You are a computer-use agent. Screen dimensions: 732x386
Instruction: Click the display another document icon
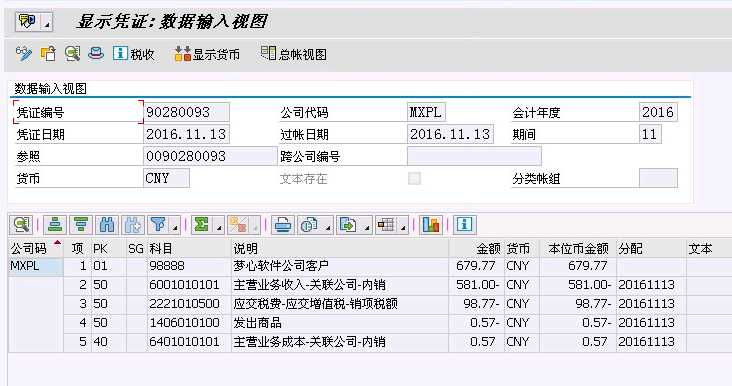click(x=48, y=54)
